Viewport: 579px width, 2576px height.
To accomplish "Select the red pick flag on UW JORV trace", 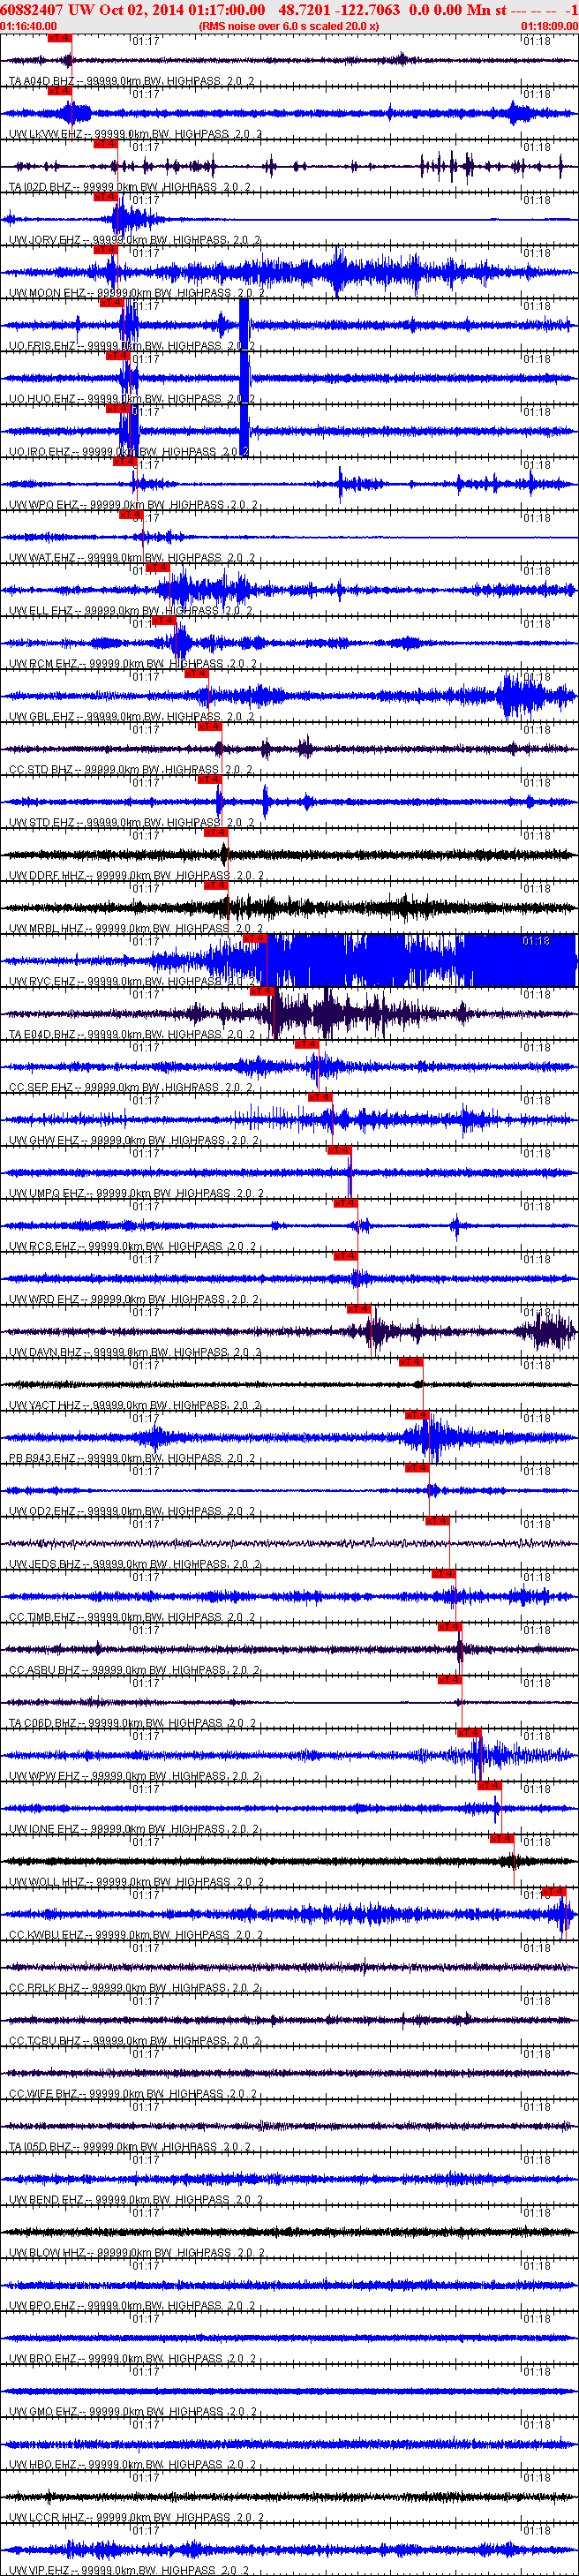I will click(x=106, y=197).
